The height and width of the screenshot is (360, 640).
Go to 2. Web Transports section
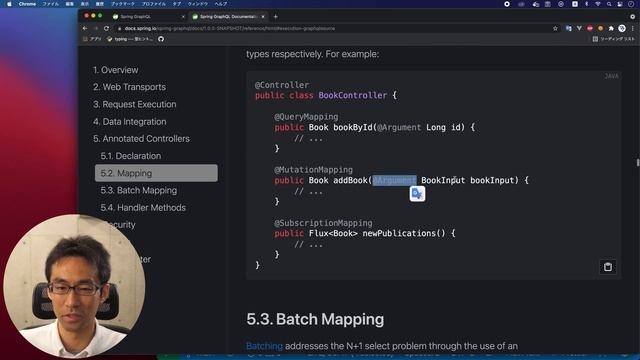coord(129,87)
